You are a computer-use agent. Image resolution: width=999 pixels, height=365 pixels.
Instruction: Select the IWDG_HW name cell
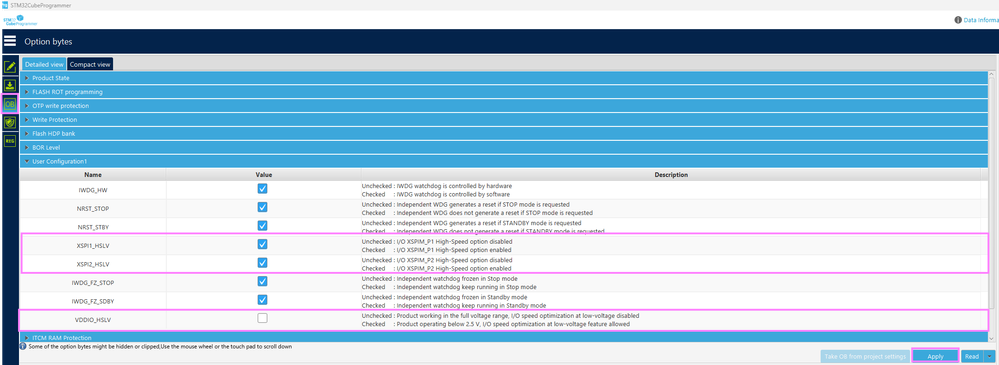92,190
